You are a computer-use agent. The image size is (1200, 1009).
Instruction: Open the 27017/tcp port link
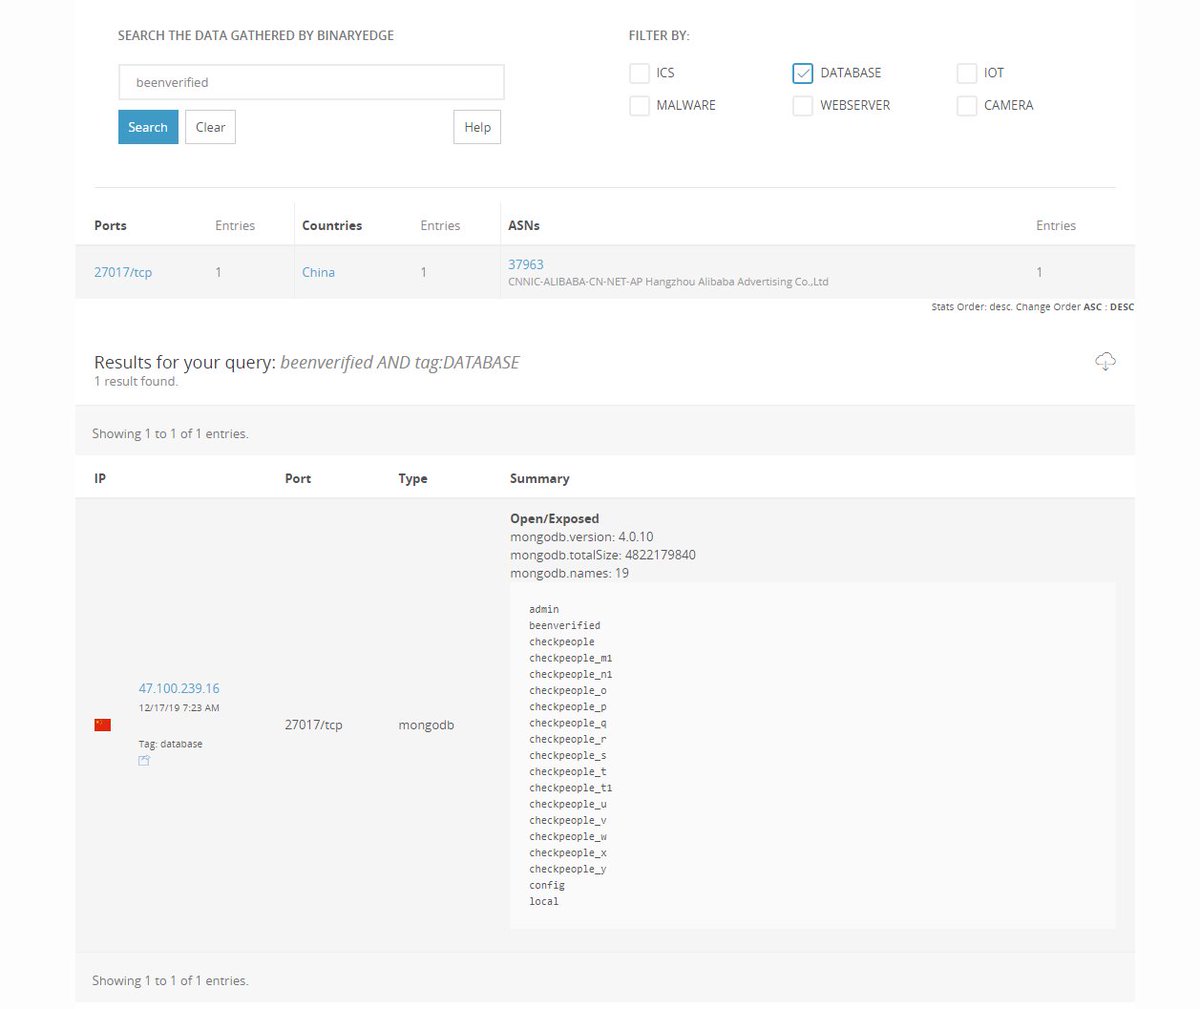pyautogui.click(x=123, y=272)
